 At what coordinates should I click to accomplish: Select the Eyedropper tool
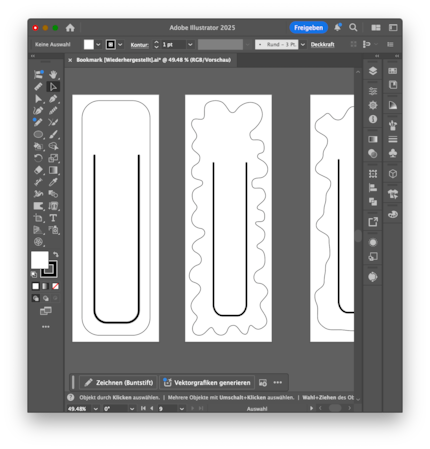pyautogui.click(x=53, y=182)
